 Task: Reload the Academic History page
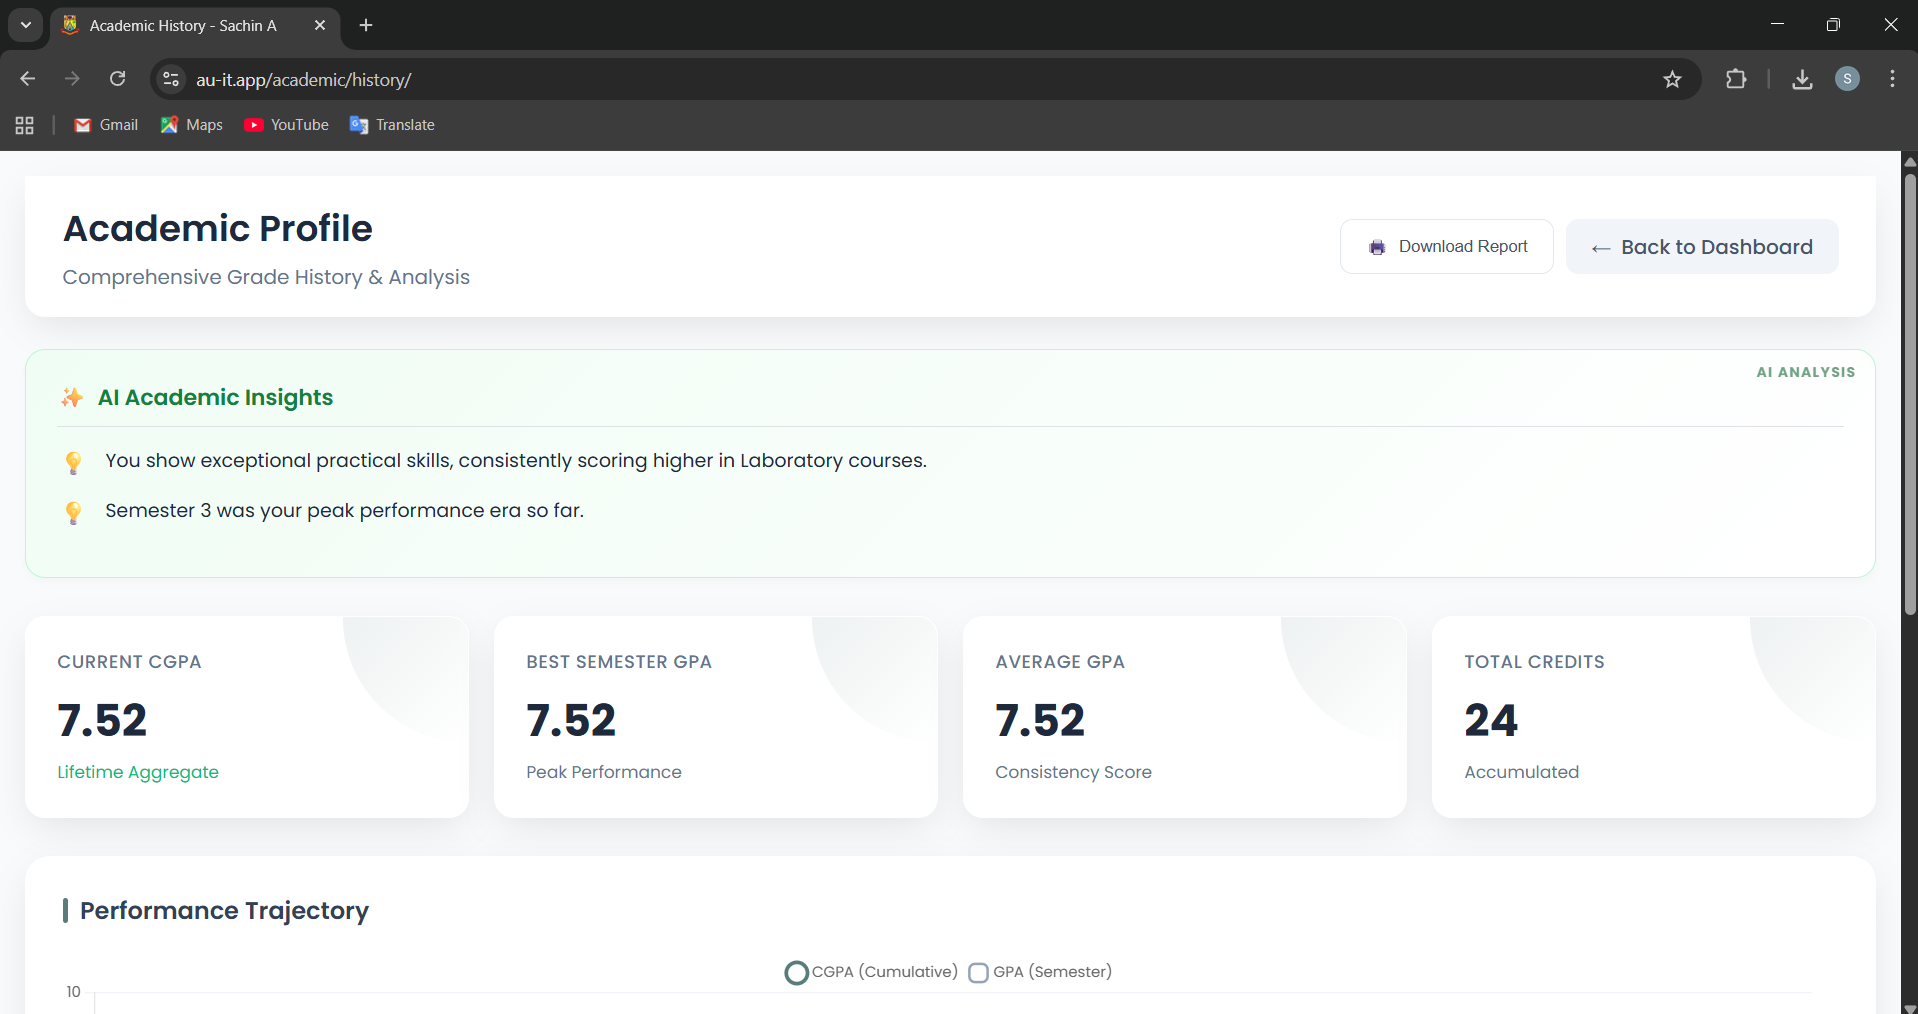coord(117,79)
